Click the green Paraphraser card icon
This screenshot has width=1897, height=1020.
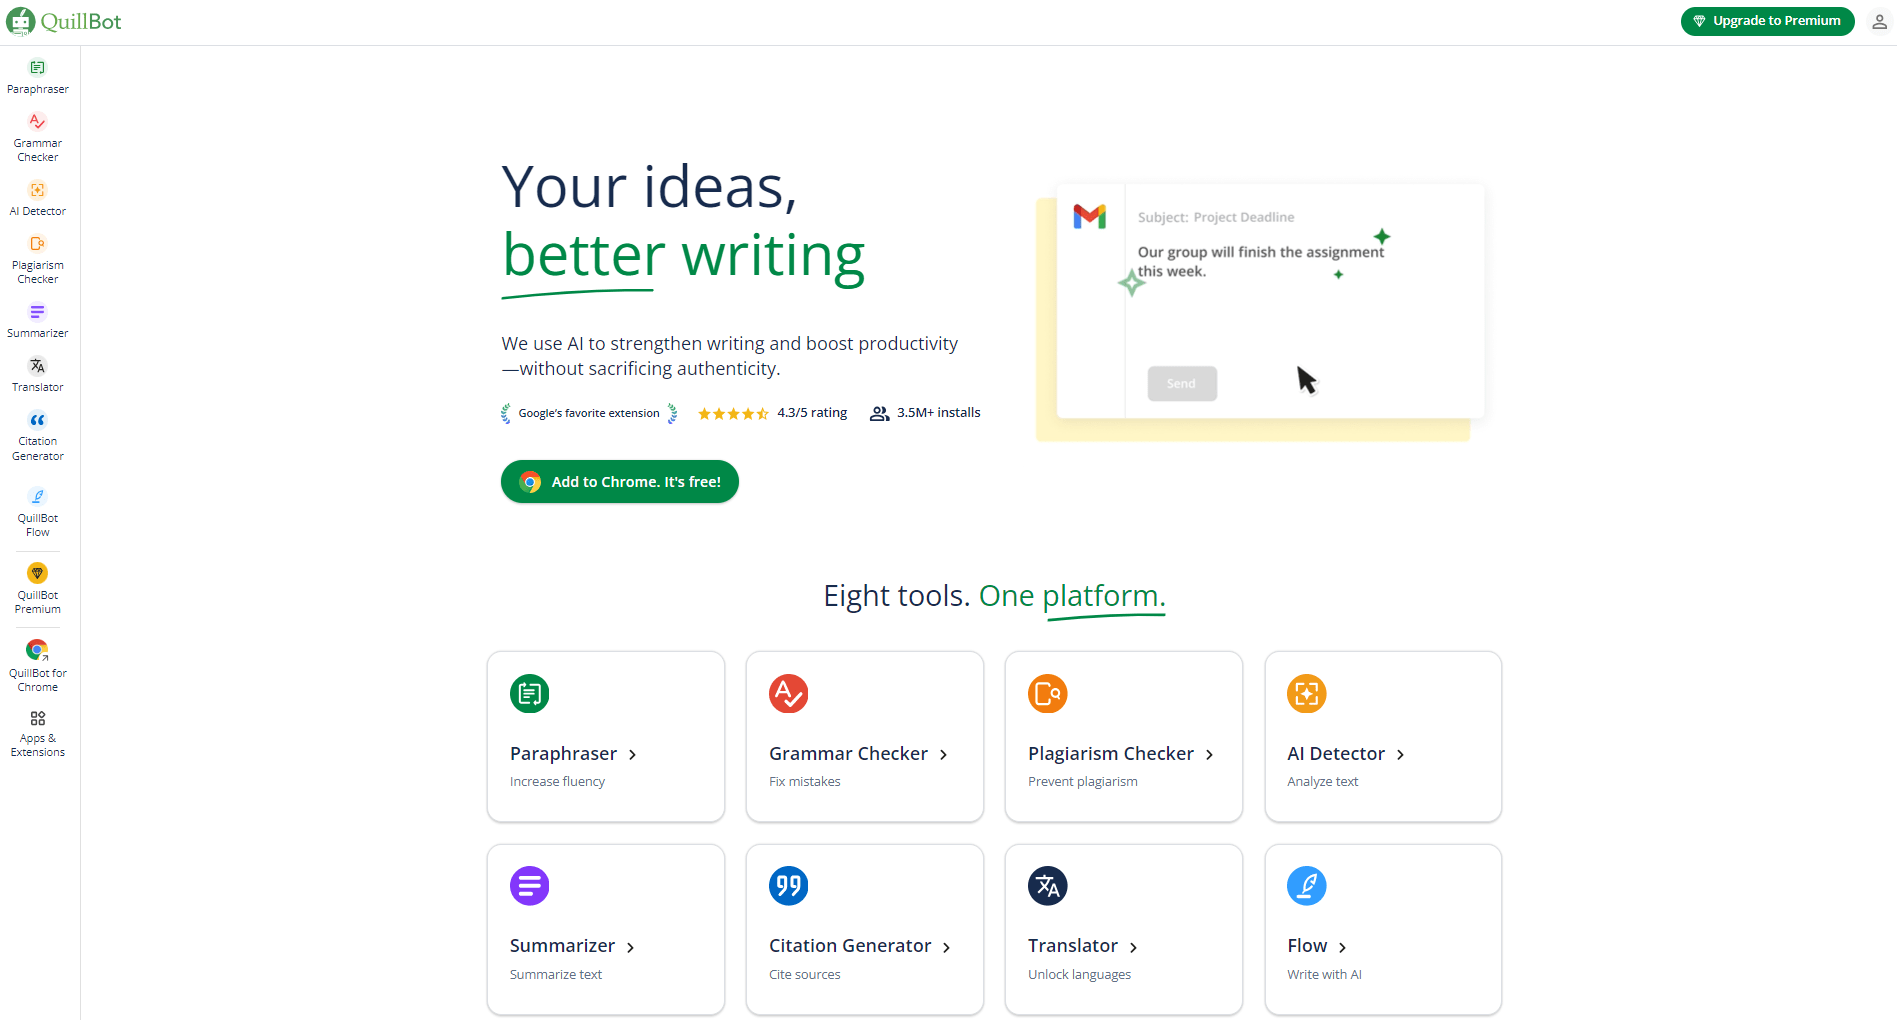coord(529,693)
